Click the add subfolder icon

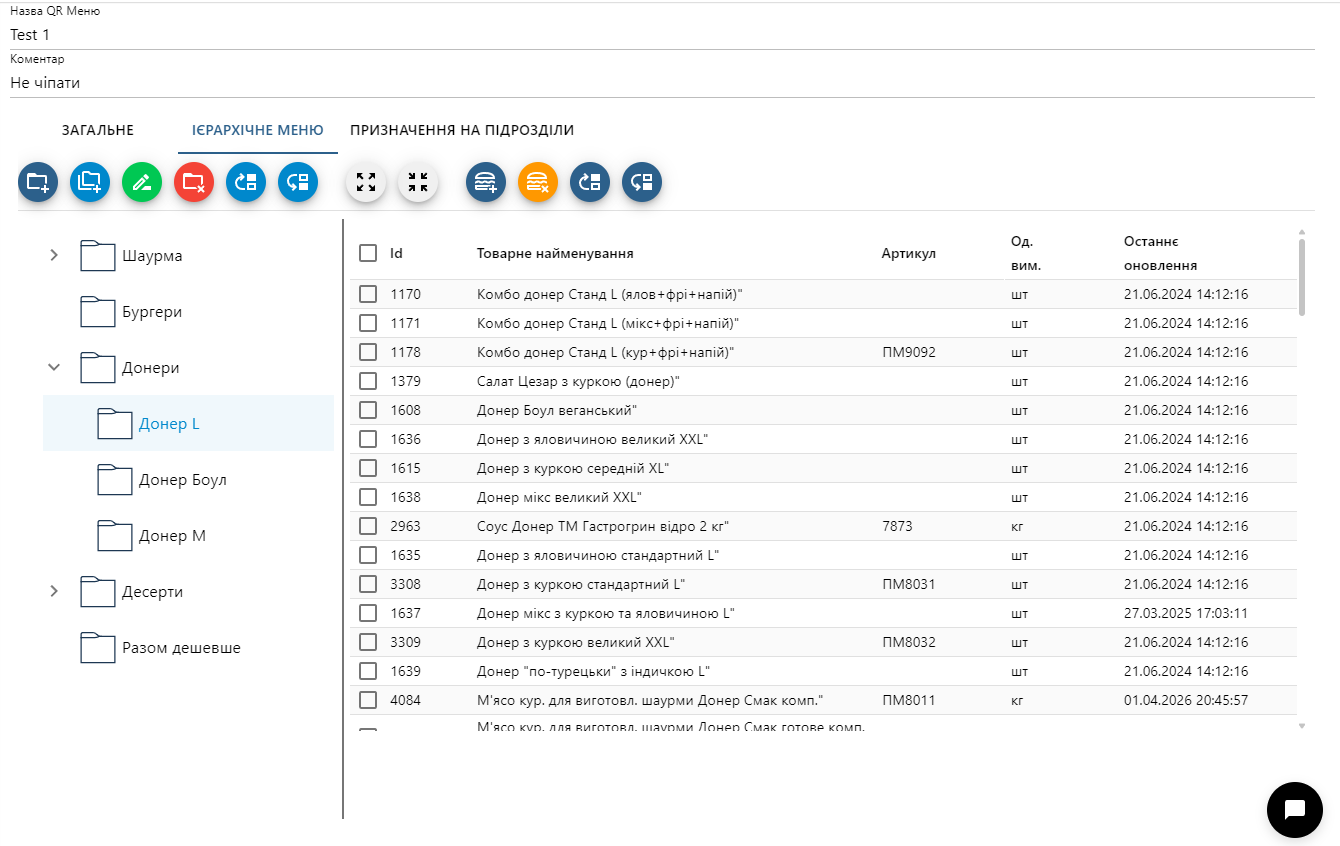(90, 182)
